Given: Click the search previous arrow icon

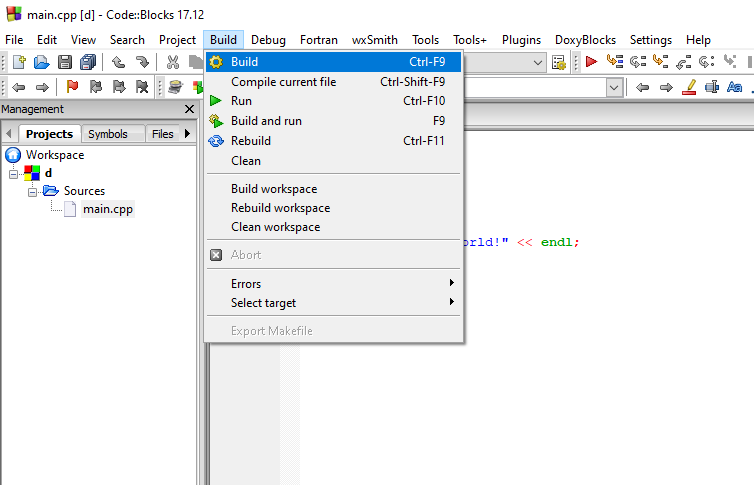Looking at the screenshot, I should tap(642, 87).
